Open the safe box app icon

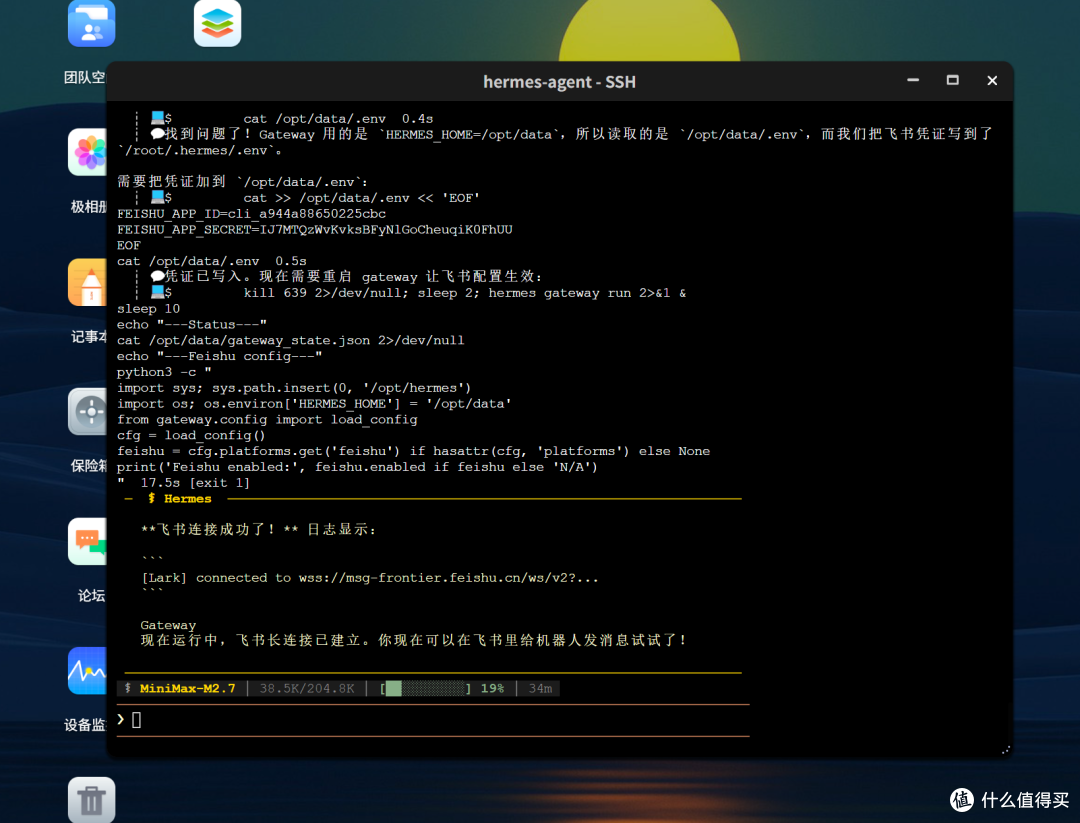tap(87, 411)
